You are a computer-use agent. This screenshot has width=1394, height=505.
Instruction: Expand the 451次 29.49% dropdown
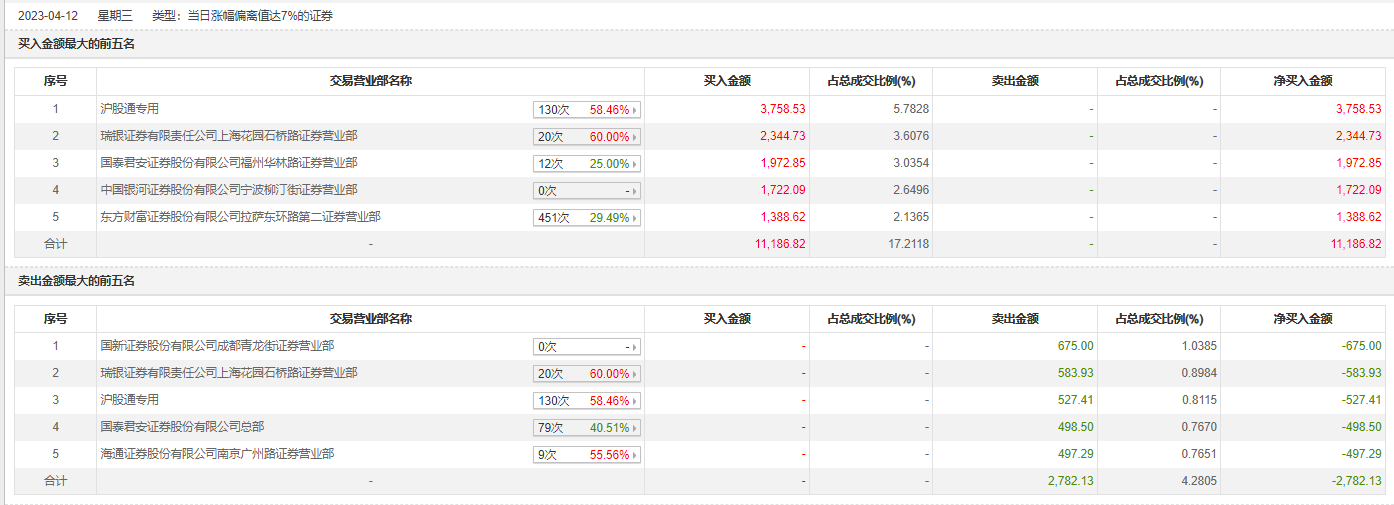click(587, 218)
